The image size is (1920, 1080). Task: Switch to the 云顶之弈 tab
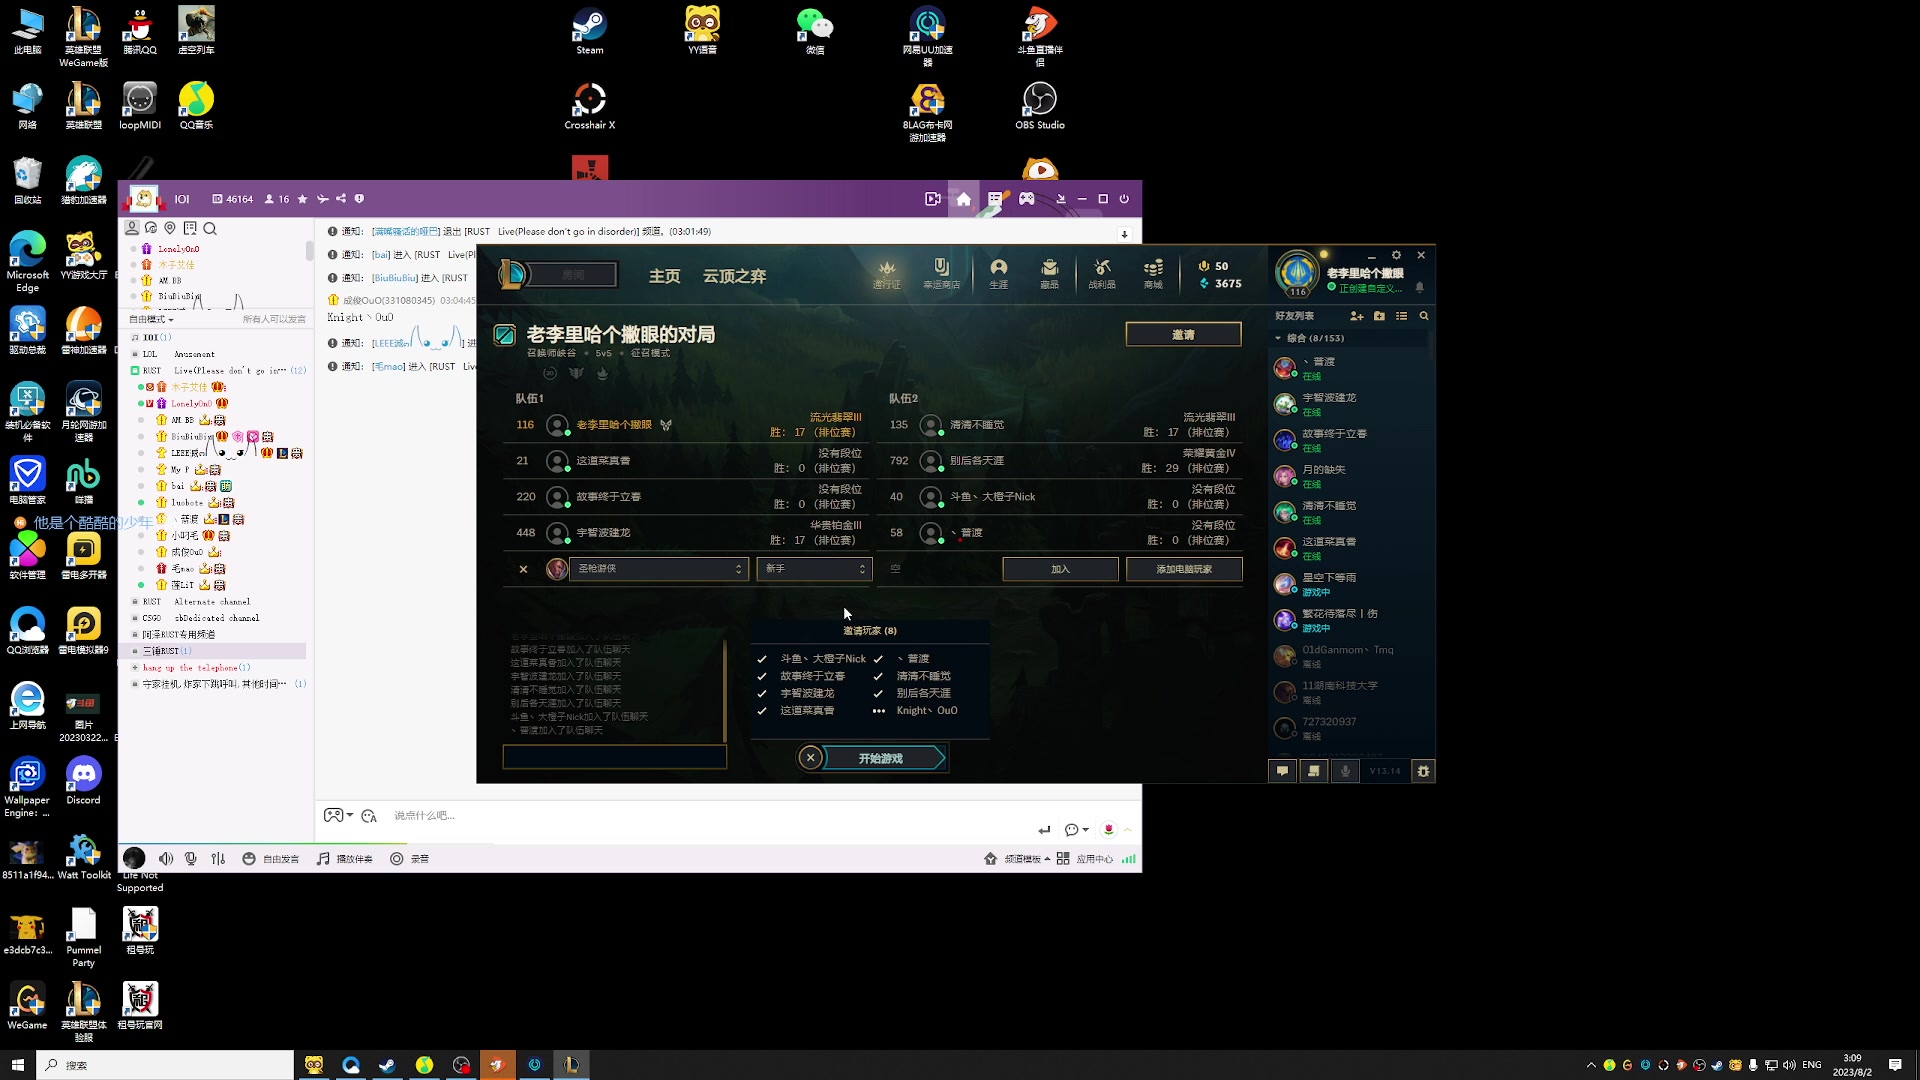(734, 276)
